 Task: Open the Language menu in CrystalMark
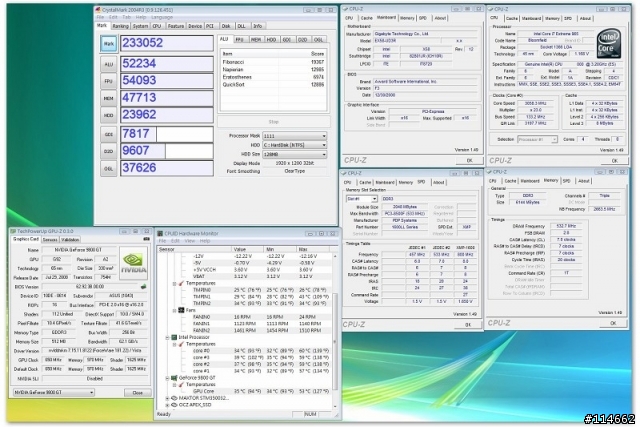(x=162, y=18)
